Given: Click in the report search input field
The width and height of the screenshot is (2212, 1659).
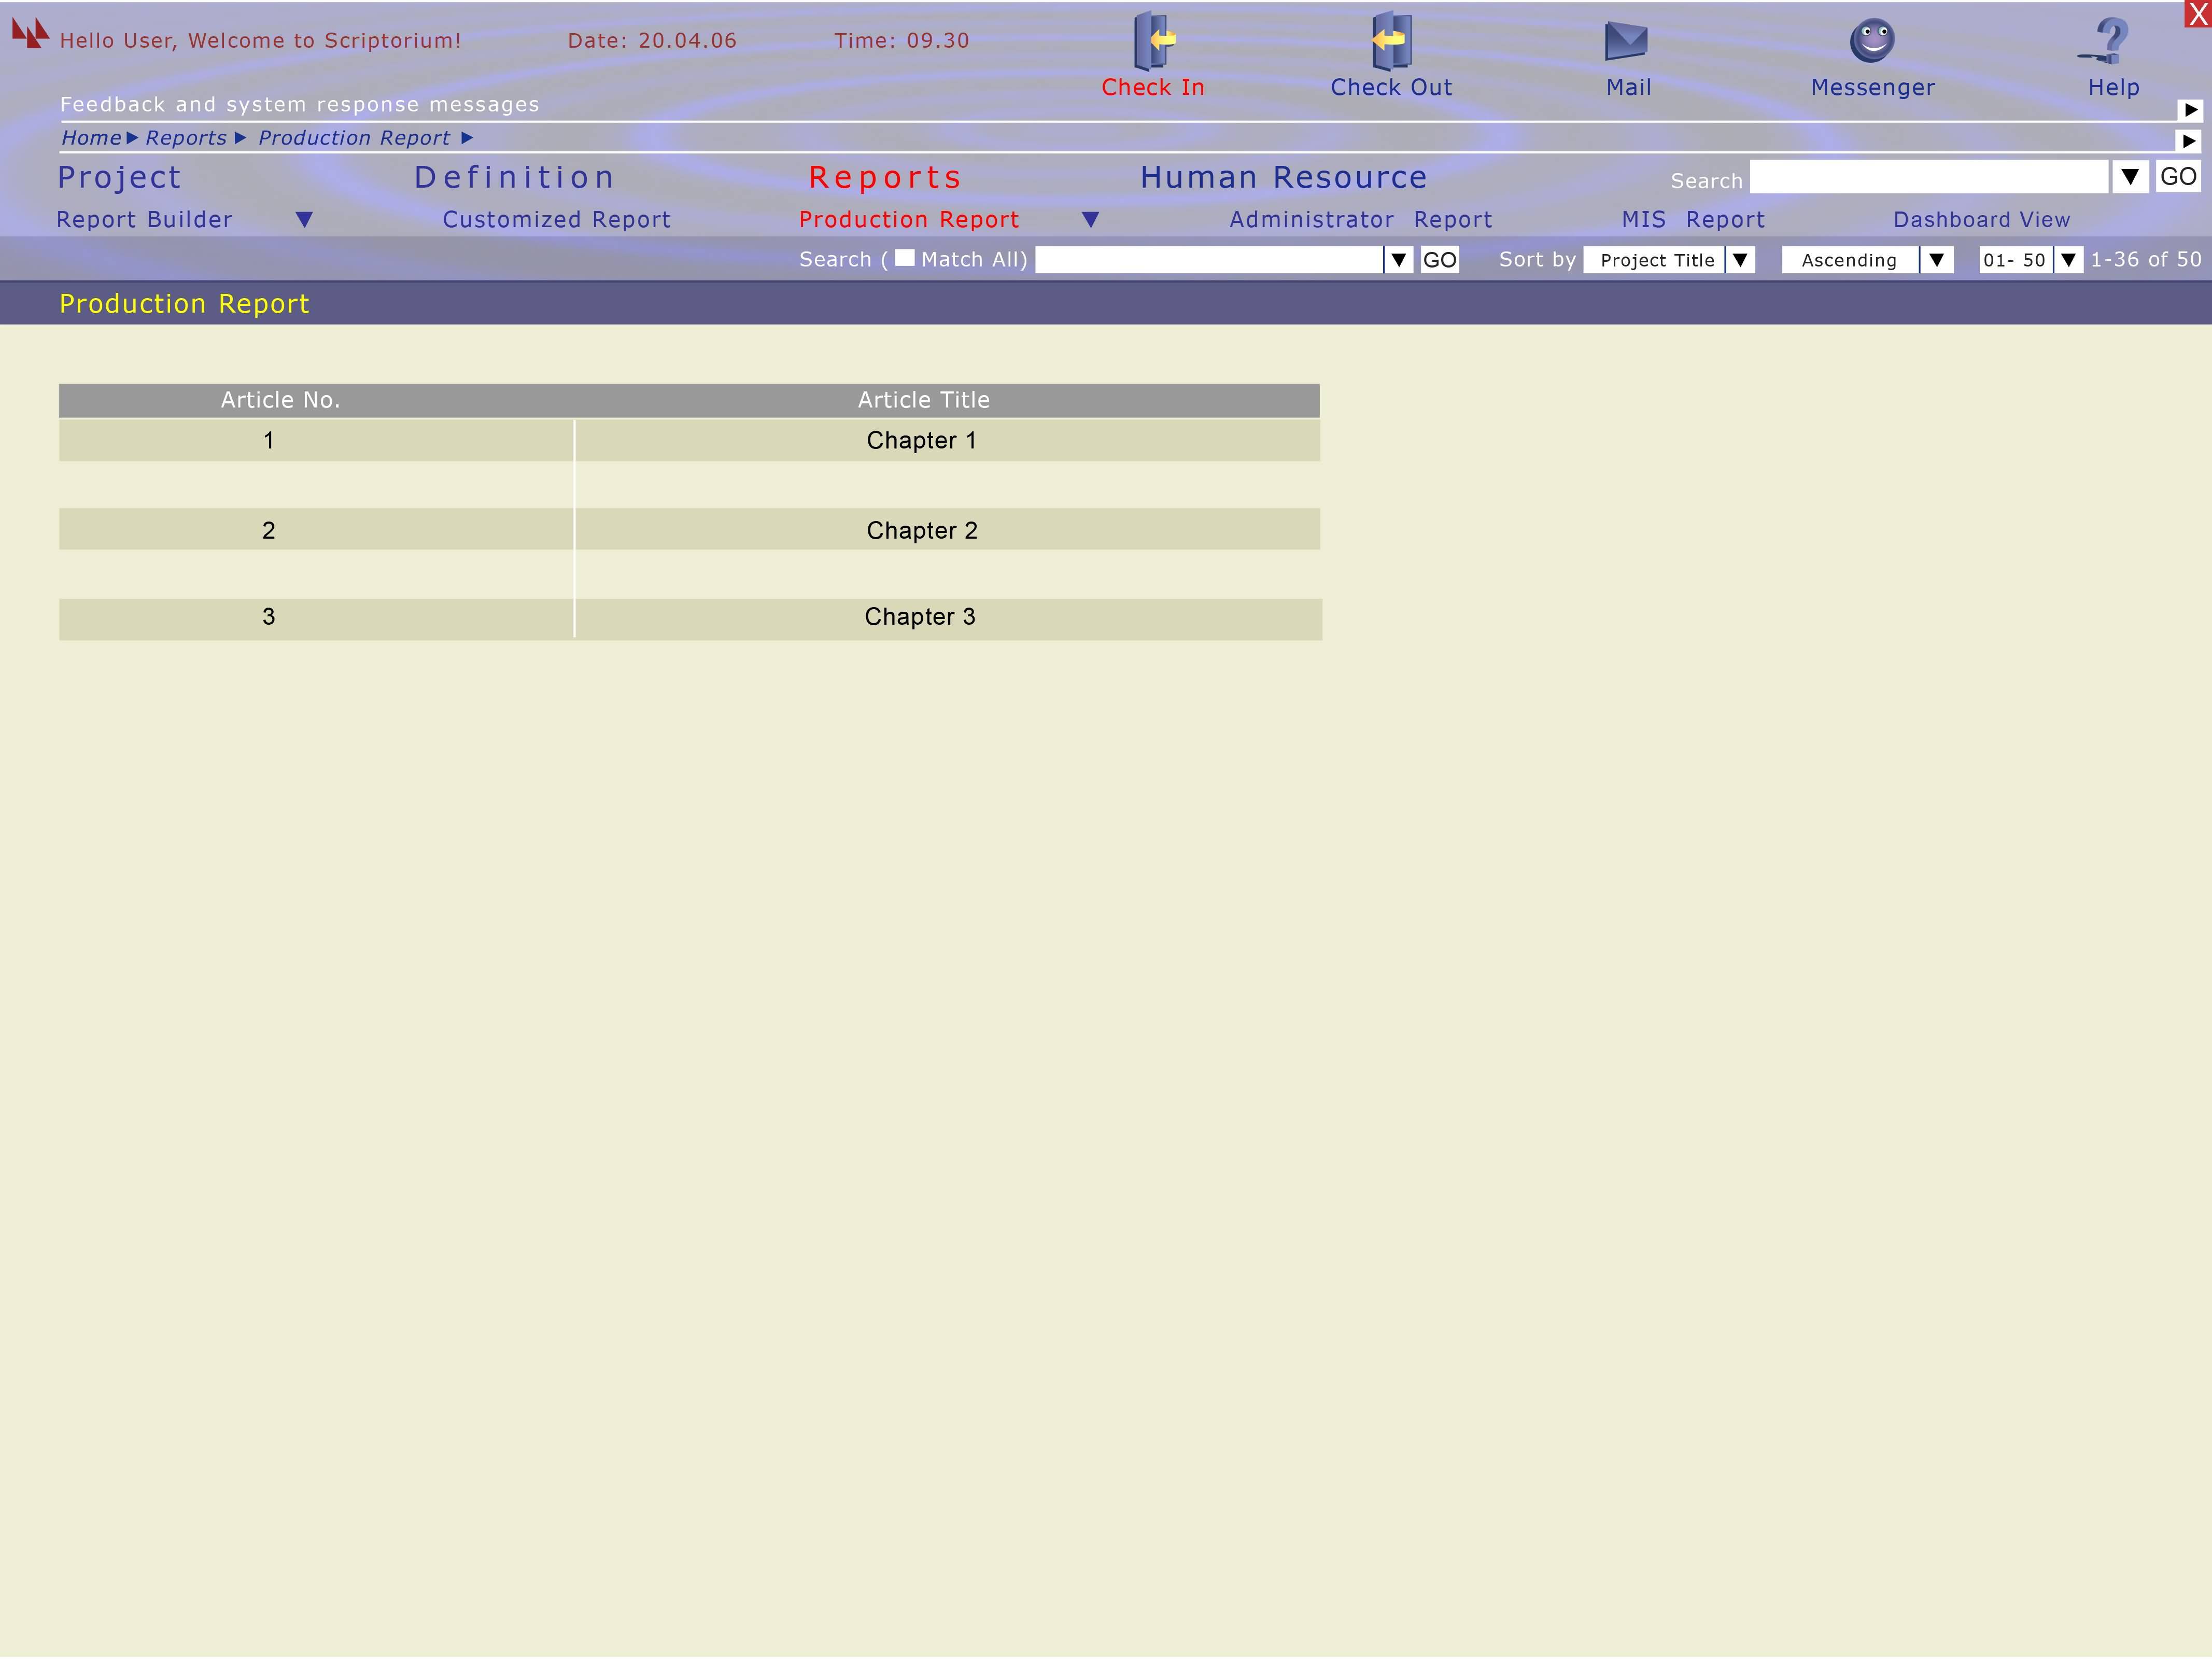Looking at the screenshot, I should click(x=1208, y=260).
